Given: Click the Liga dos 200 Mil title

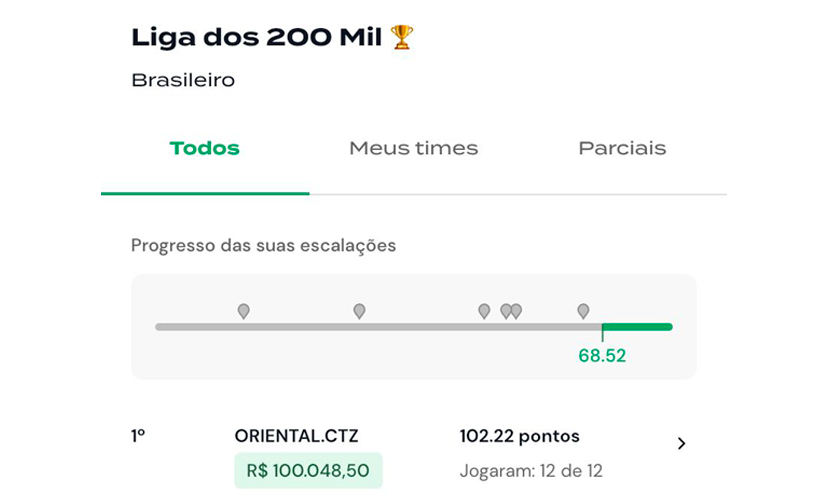Looking at the screenshot, I should [257, 37].
